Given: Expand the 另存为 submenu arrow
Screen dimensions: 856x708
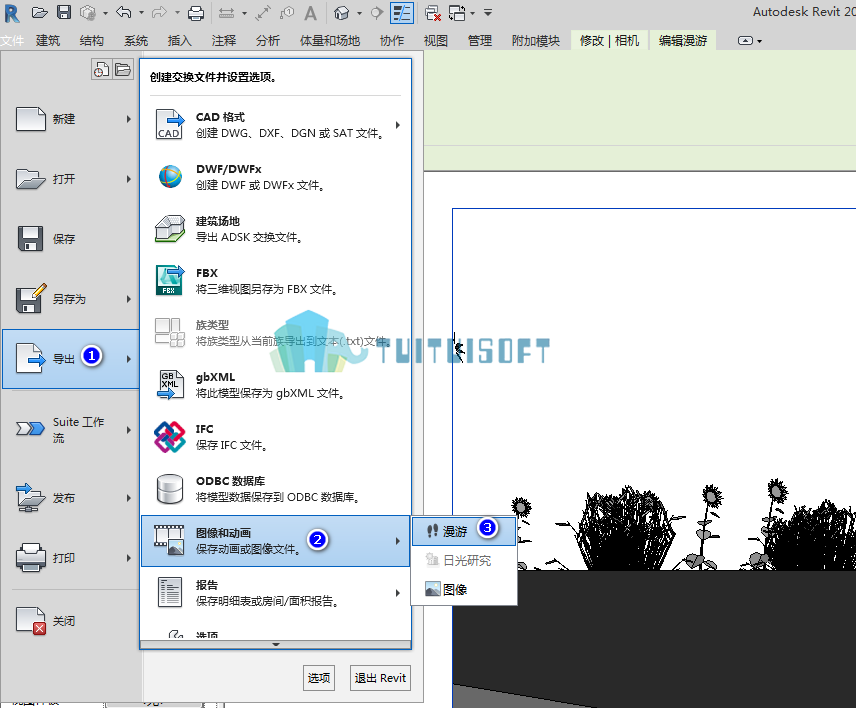Looking at the screenshot, I should tap(129, 299).
